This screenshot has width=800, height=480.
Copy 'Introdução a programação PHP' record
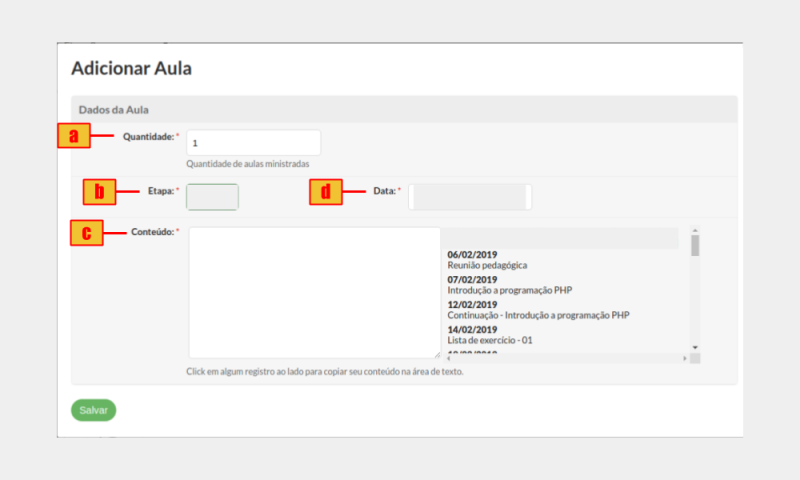tap(510, 290)
